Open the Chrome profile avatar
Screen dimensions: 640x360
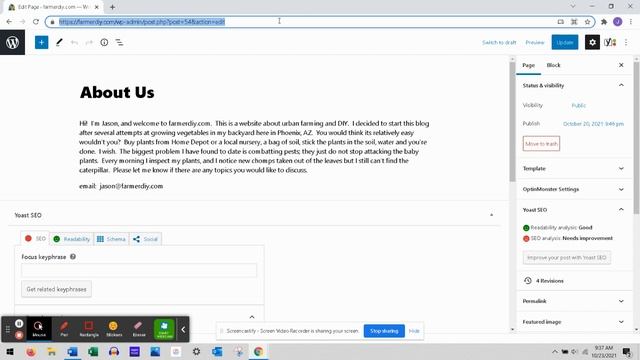[x=618, y=22]
